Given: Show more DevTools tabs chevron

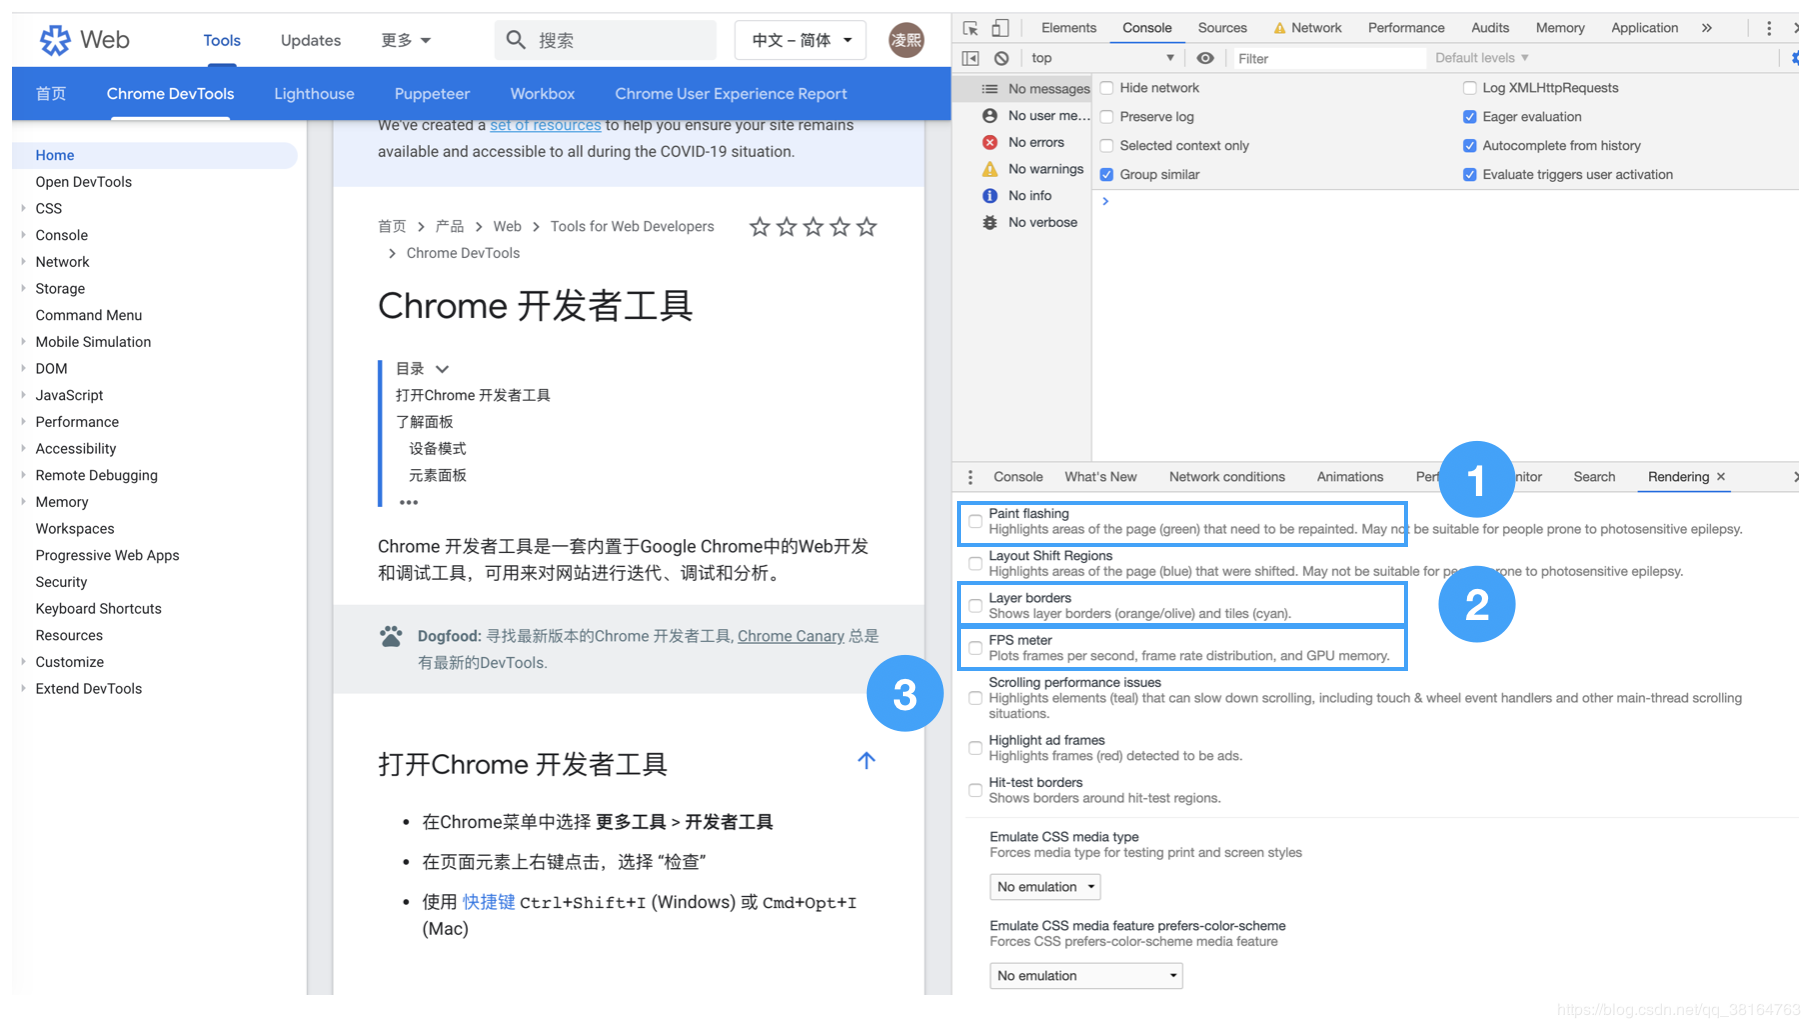Looking at the screenshot, I should [x=1707, y=28].
